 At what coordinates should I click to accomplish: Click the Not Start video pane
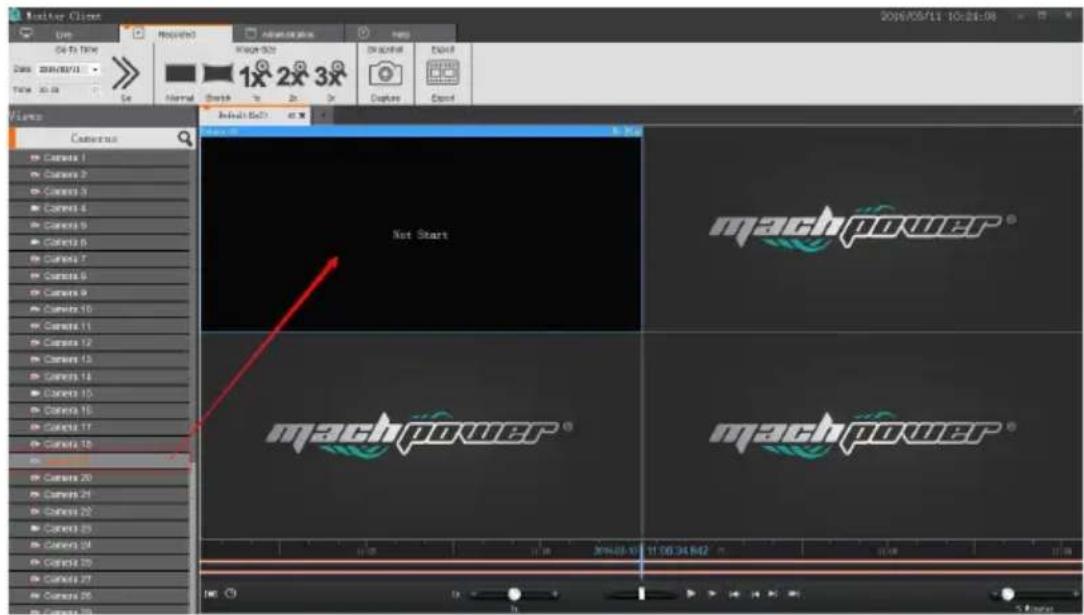pos(420,234)
